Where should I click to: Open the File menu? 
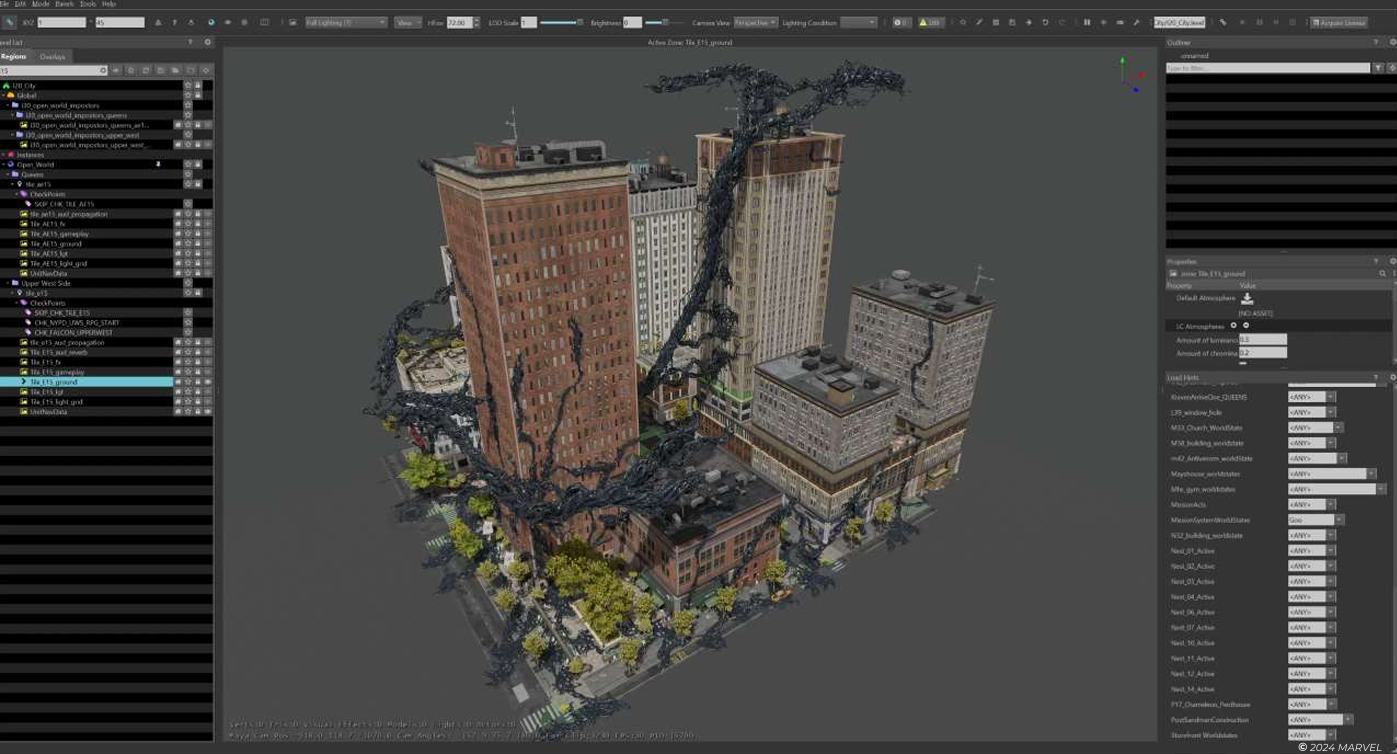click(x=5, y=4)
